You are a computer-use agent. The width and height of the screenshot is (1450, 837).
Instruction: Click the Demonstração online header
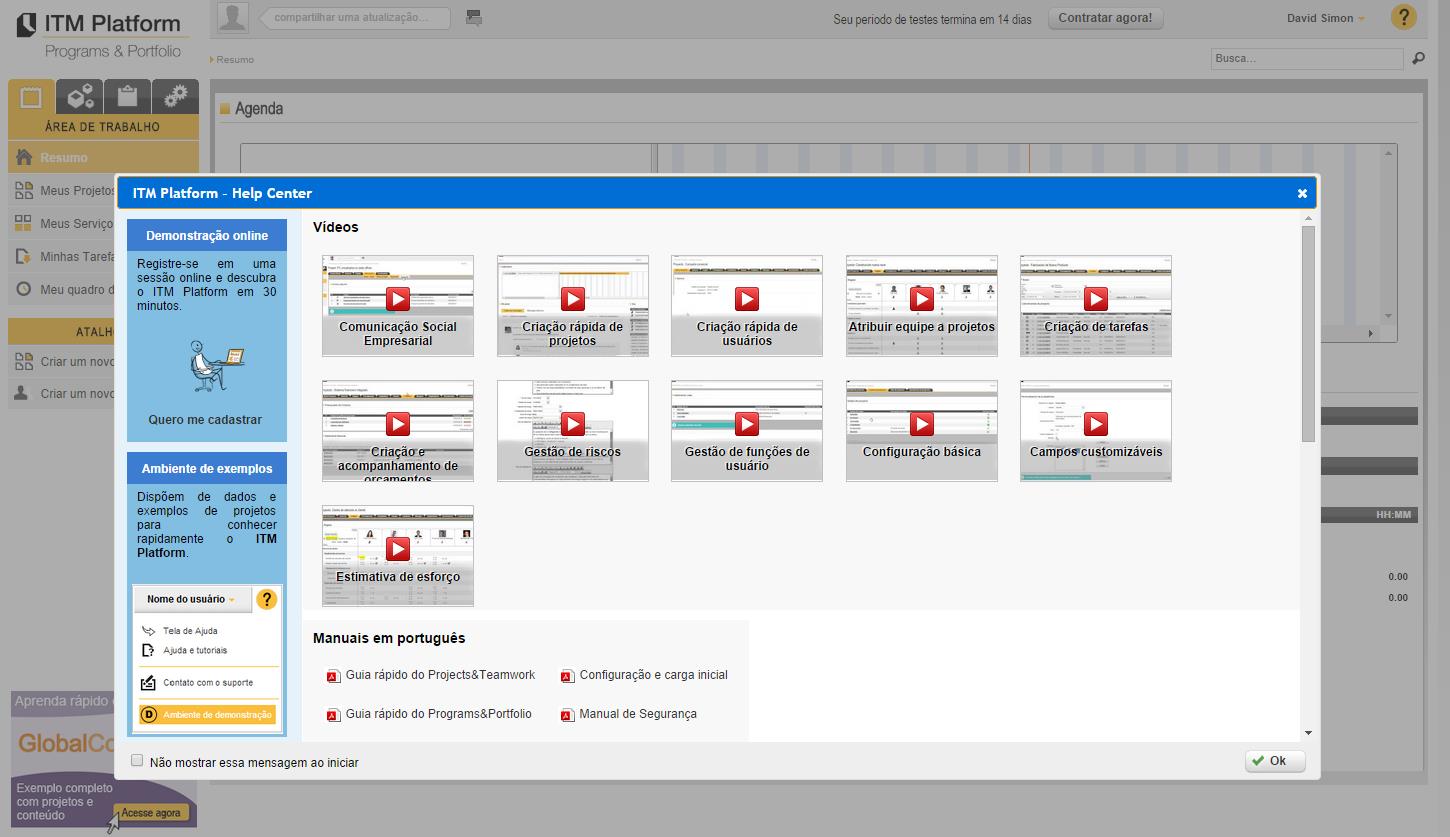click(207, 236)
